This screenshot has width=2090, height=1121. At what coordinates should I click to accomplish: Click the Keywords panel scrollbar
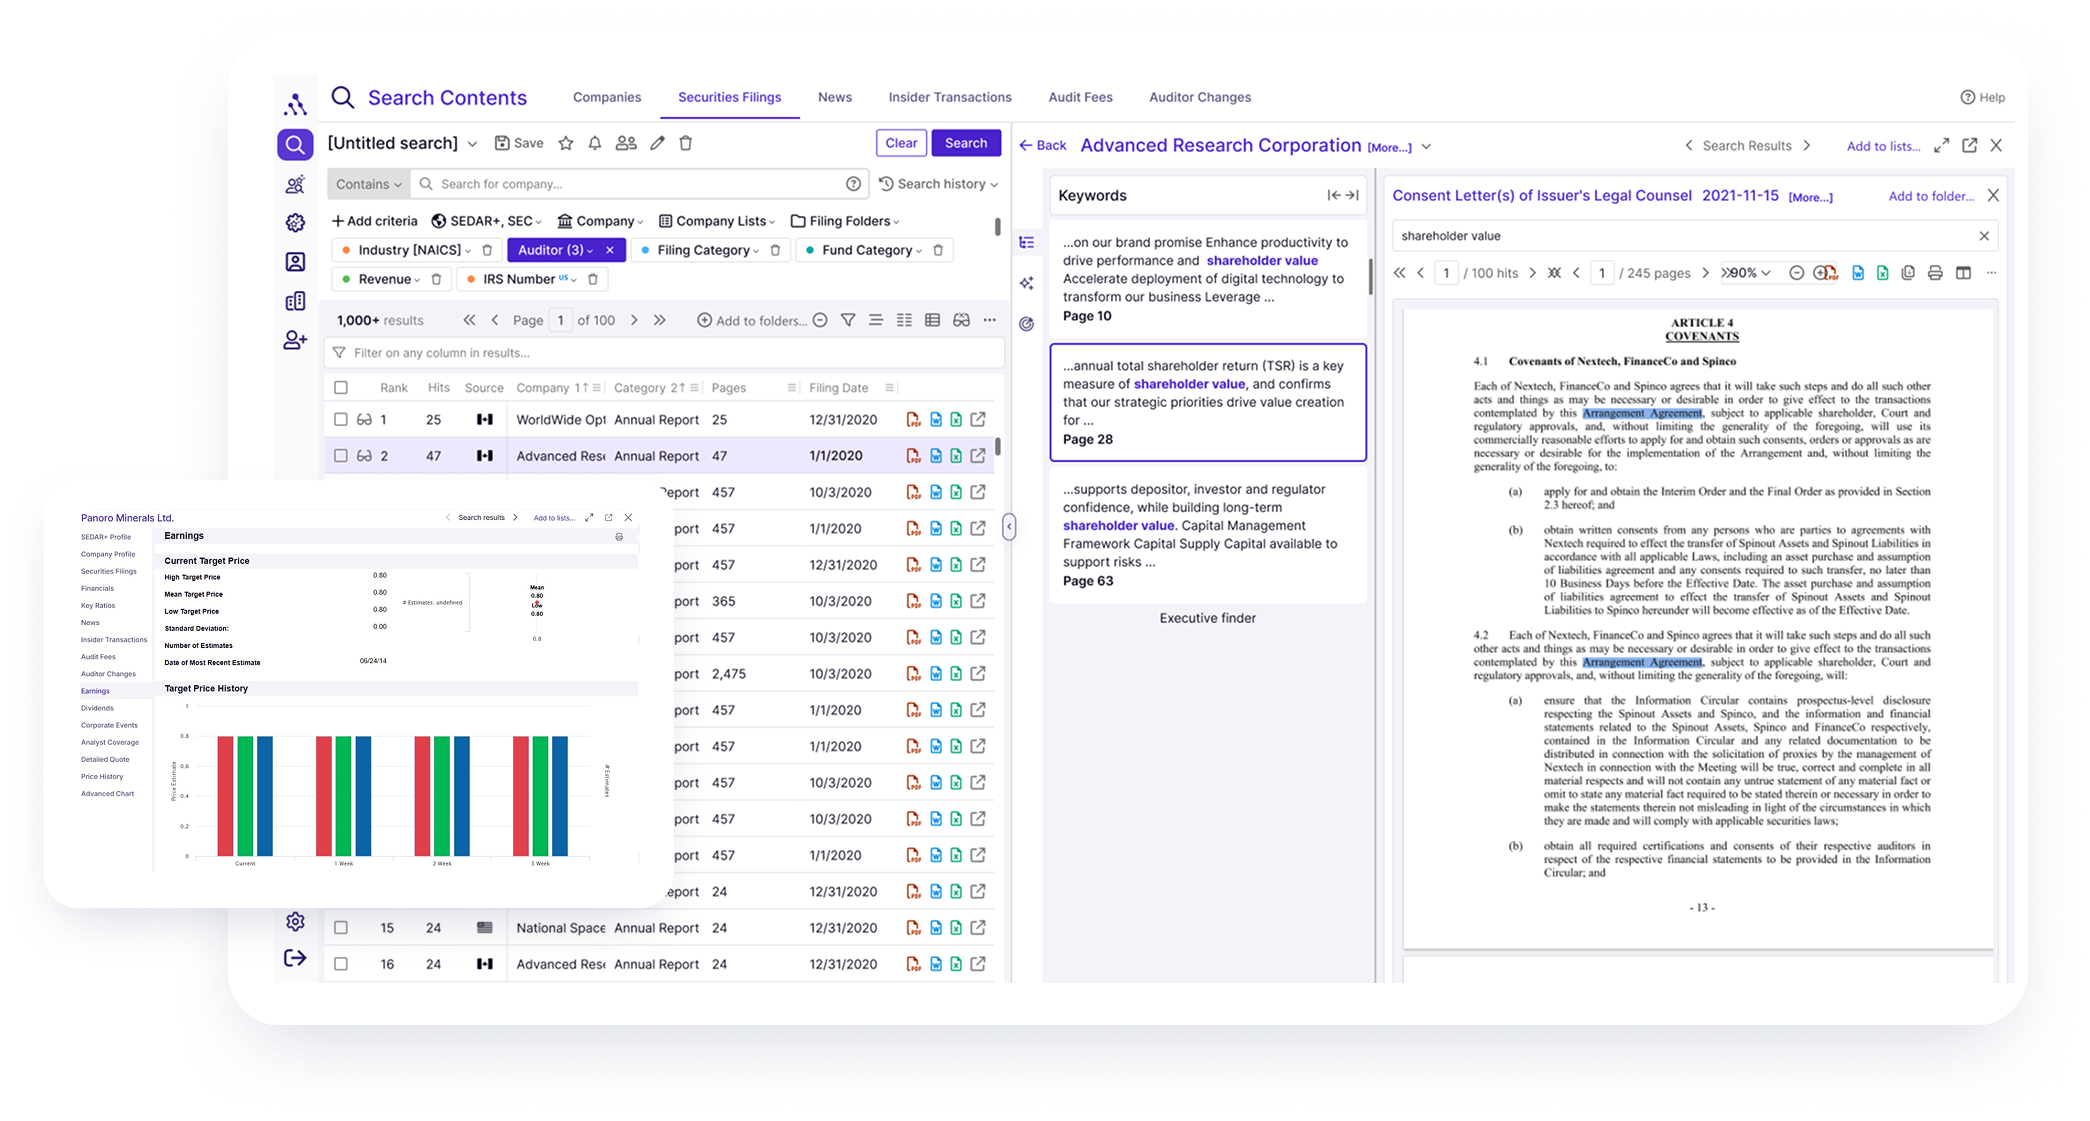pyautogui.click(x=1369, y=275)
